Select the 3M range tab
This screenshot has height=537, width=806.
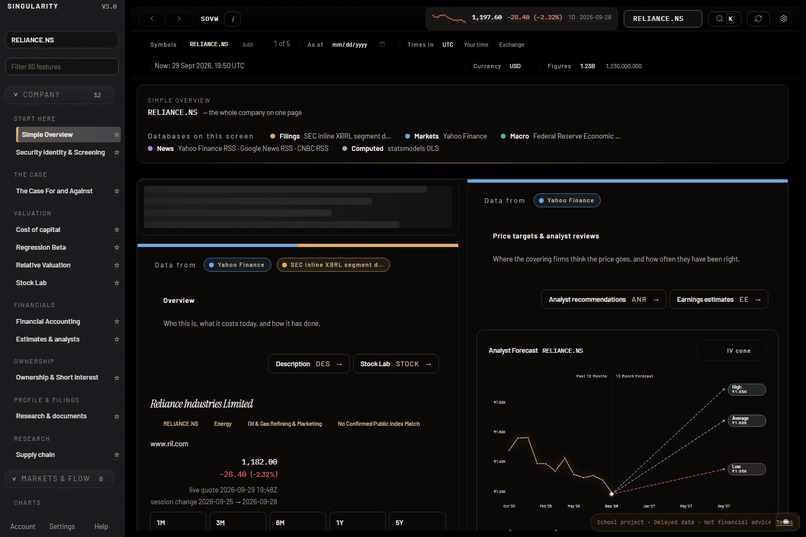tap(237, 522)
